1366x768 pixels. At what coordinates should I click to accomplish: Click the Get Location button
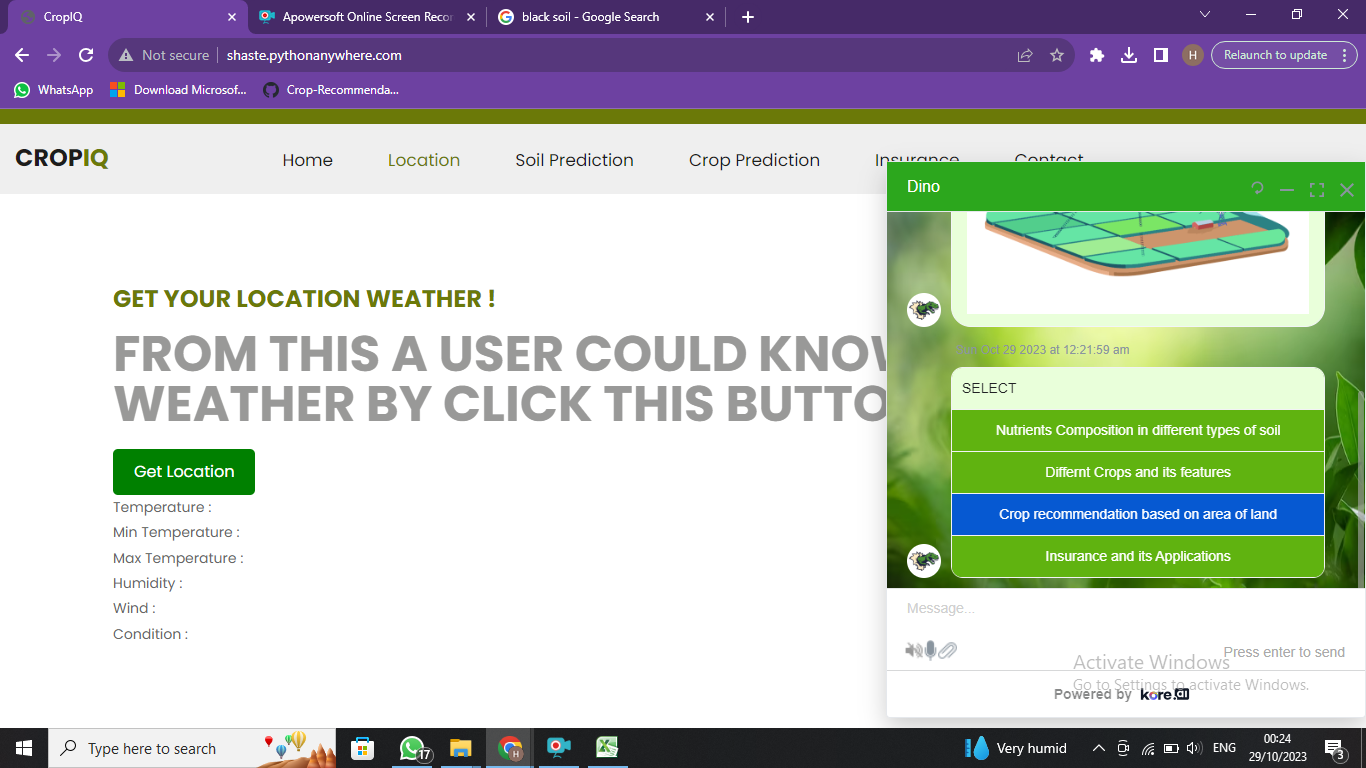[x=184, y=472]
